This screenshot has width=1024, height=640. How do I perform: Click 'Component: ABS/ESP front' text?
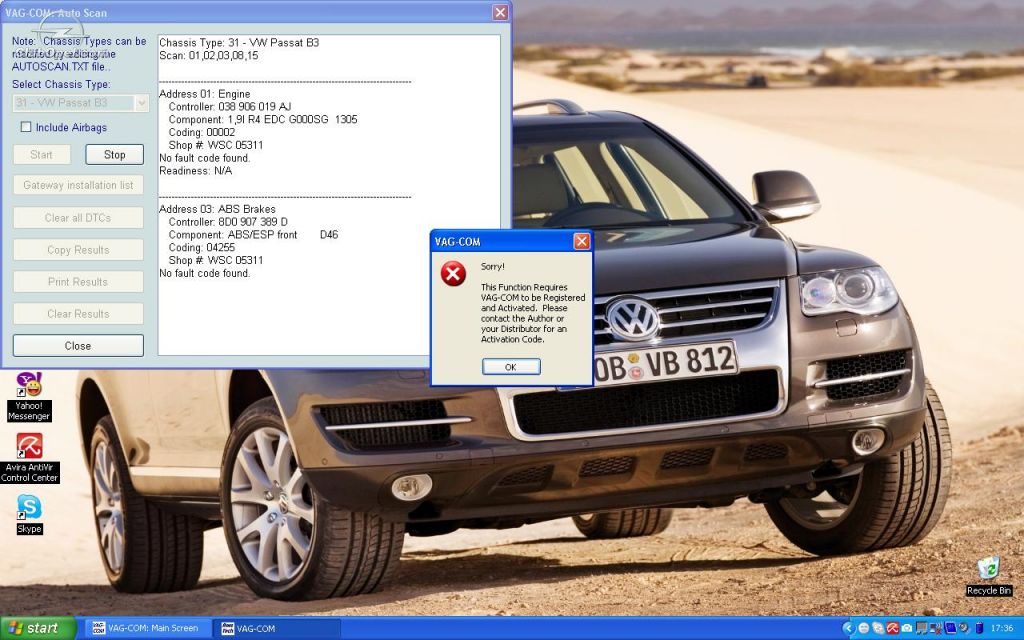233,234
